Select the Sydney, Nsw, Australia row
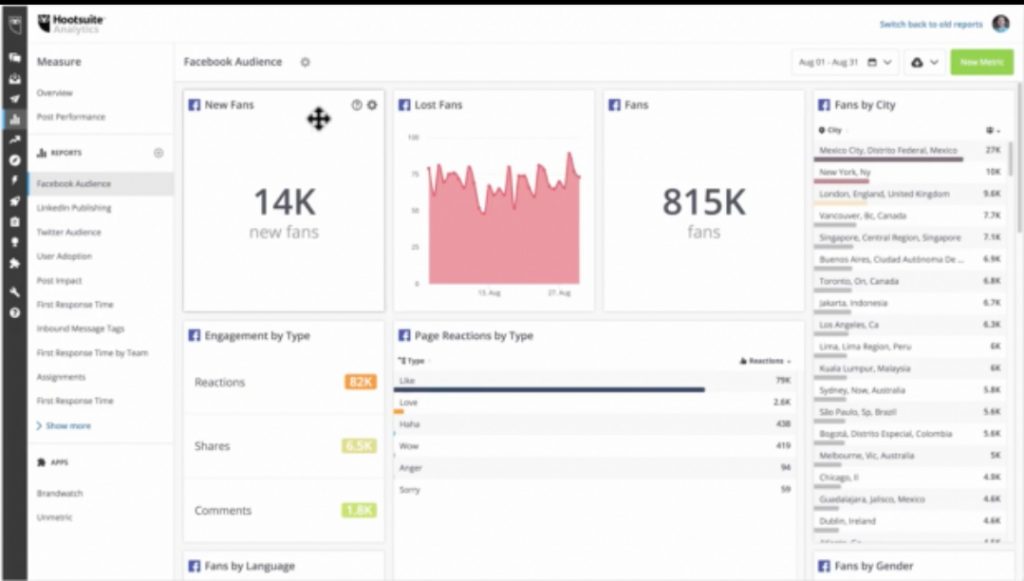Screen dimensions: 1024x581 click(910, 393)
